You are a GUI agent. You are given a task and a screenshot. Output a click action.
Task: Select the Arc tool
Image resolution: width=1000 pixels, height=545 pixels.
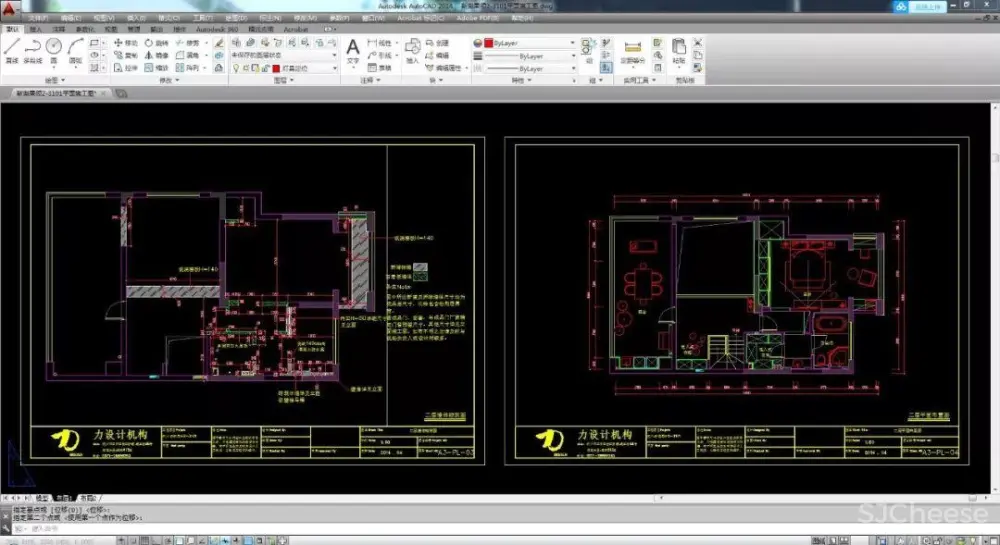click(x=76, y=48)
